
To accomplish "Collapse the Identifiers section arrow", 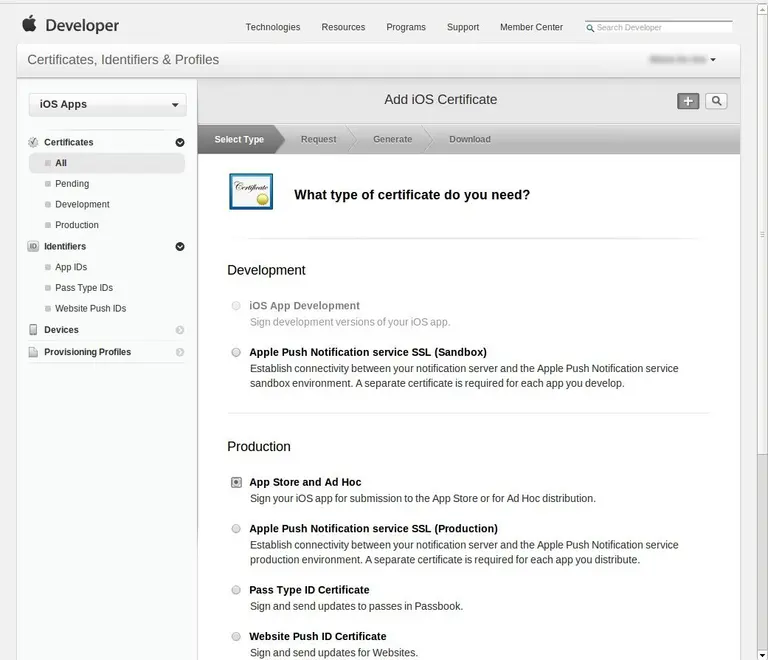I will [x=180, y=246].
